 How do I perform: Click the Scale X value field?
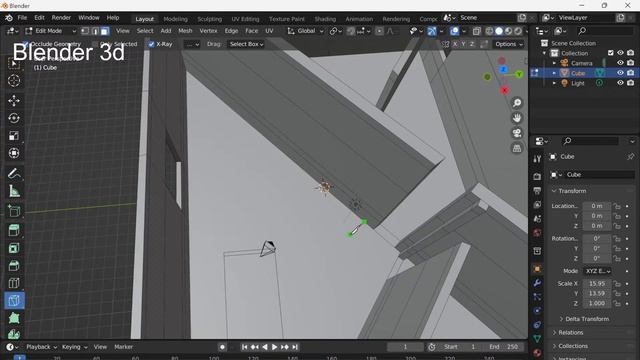[x=597, y=283]
